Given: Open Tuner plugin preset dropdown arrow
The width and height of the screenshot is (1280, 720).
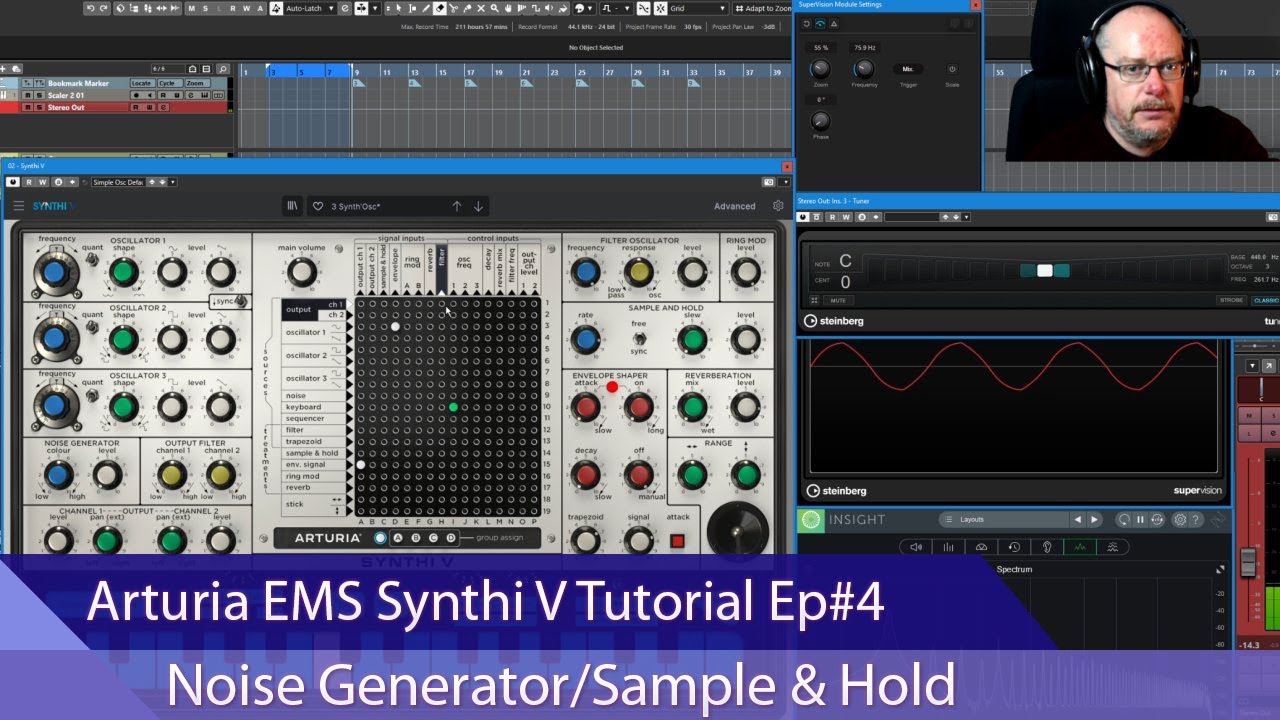Looking at the screenshot, I should click(x=966, y=217).
